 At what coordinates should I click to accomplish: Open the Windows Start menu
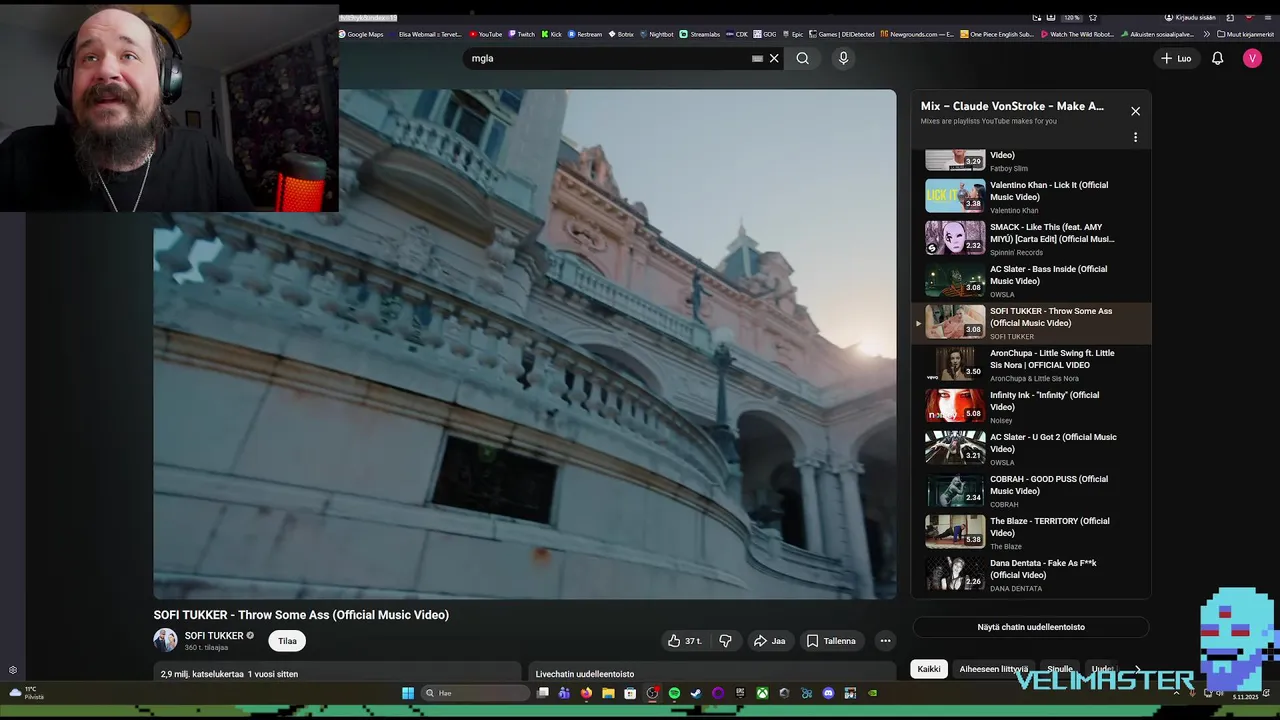[x=408, y=693]
